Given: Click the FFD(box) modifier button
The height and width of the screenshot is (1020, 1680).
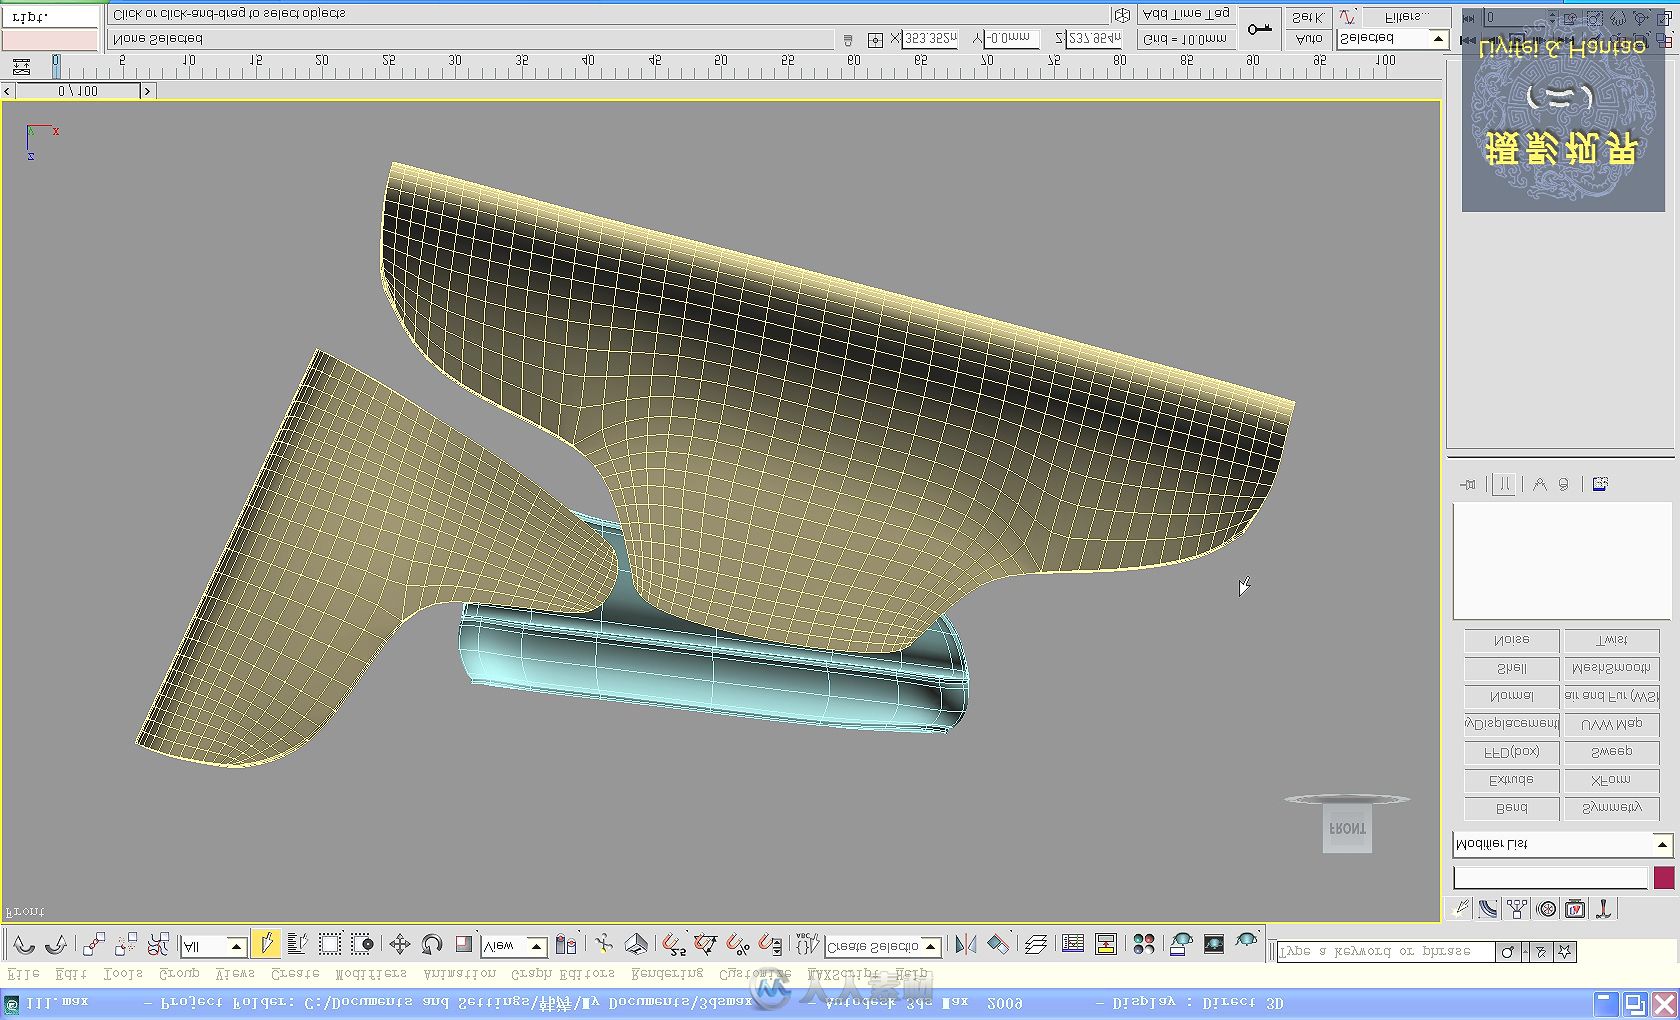Looking at the screenshot, I should point(1511,752).
